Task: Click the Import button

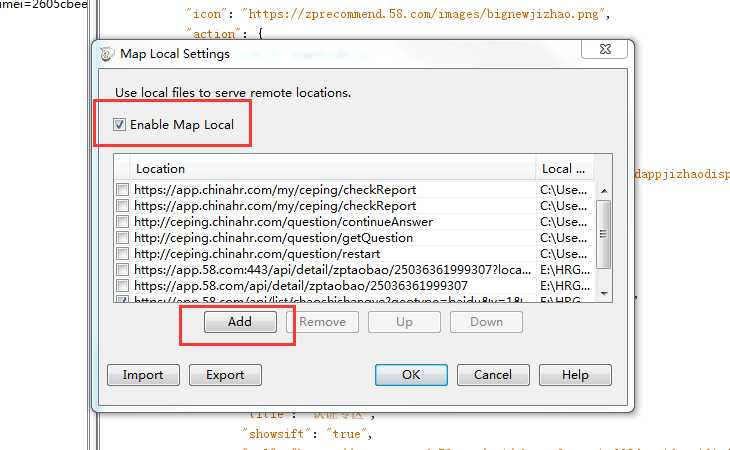Action: pos(143,375)
